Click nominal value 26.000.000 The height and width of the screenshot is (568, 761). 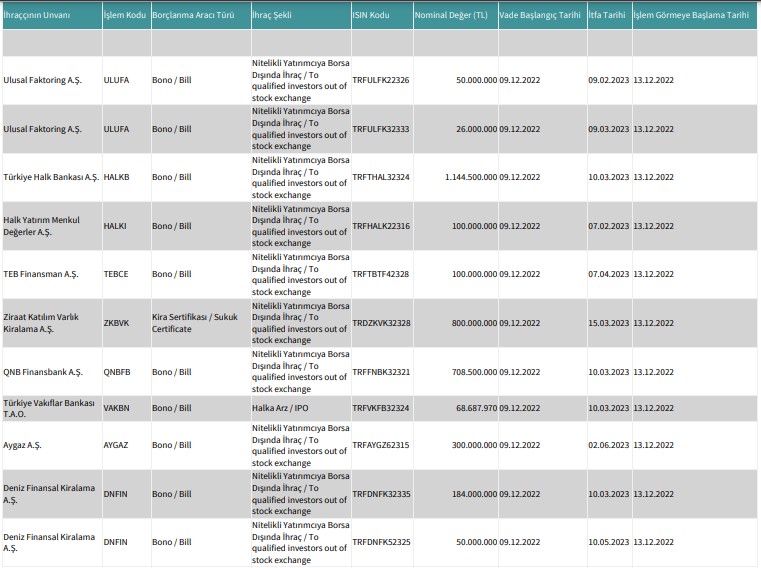477,129
